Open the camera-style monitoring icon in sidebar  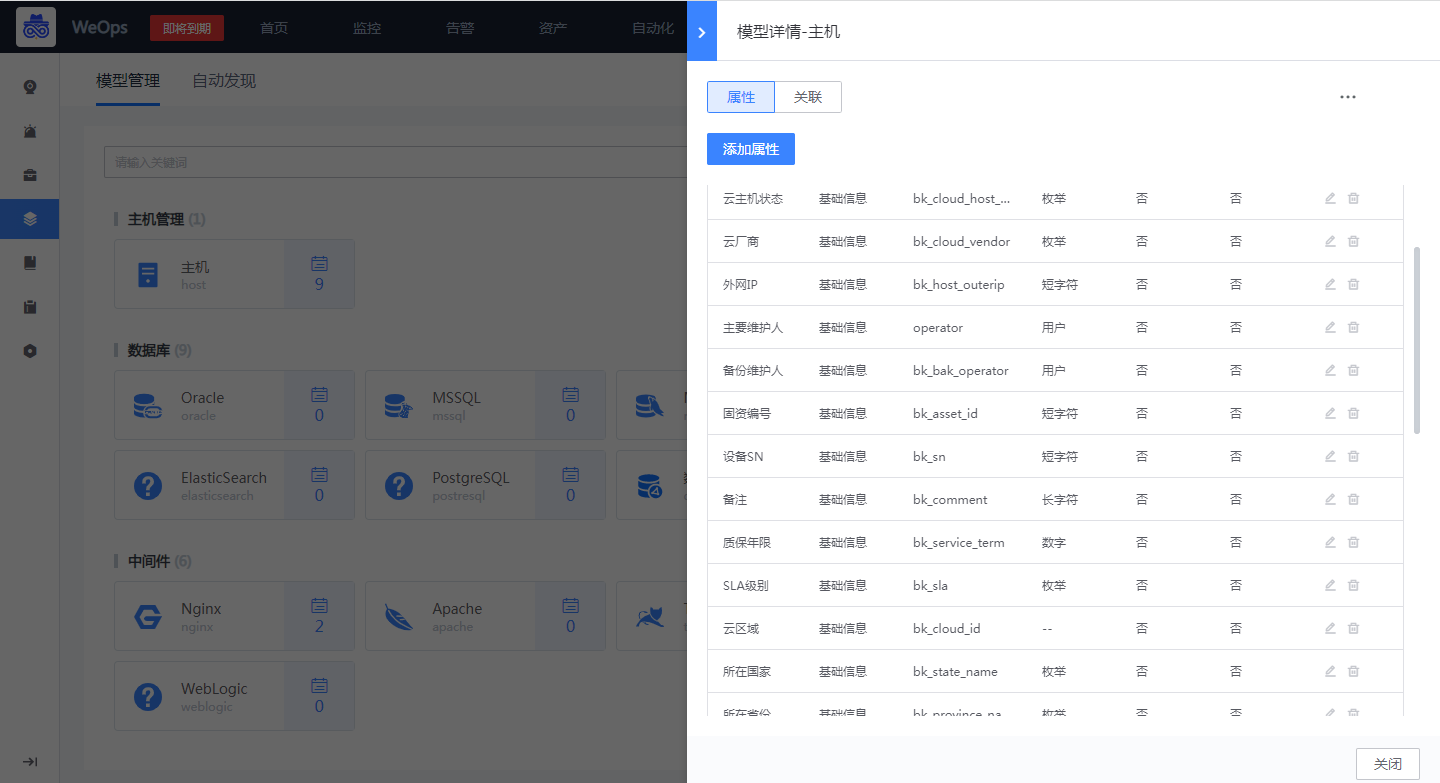tap(30, 86)
